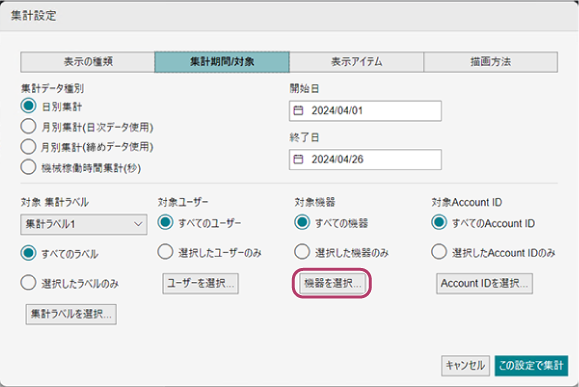This screenshot has height=387, width=579.
Task: Select すべてのユーザー radio button
Action: (x=165, y=223)
